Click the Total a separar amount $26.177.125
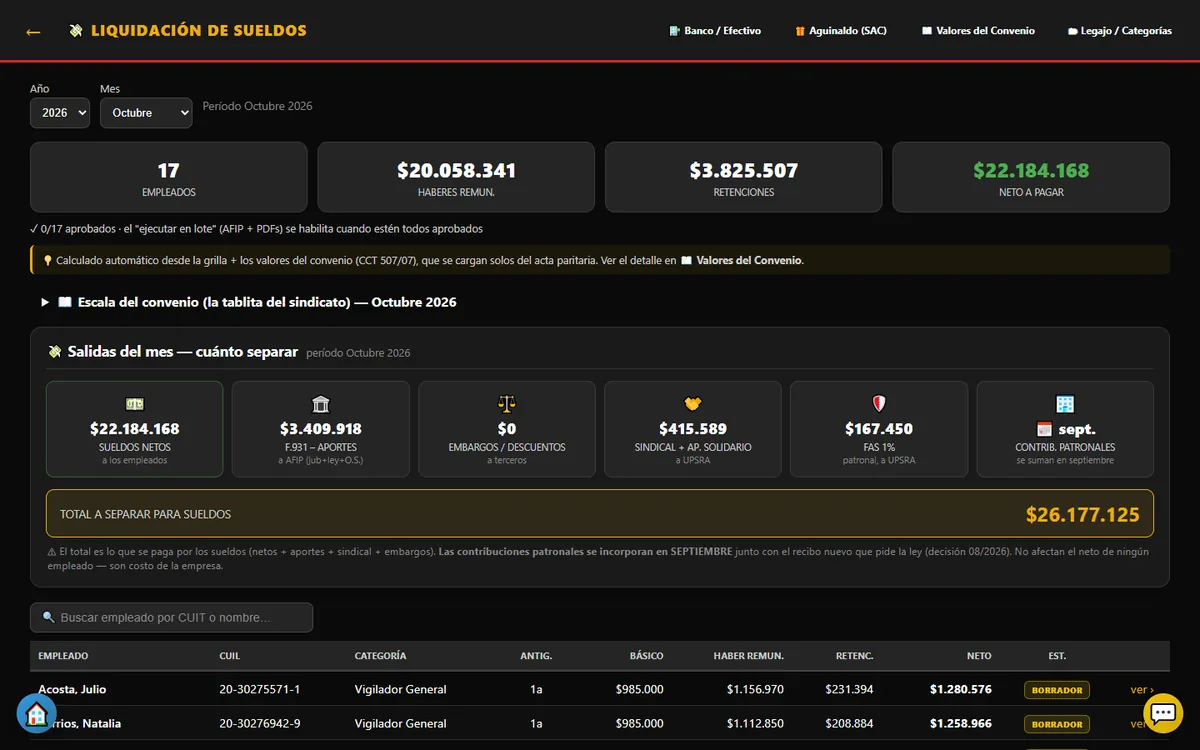1200x750 pixels. (x=1083, y=515)
